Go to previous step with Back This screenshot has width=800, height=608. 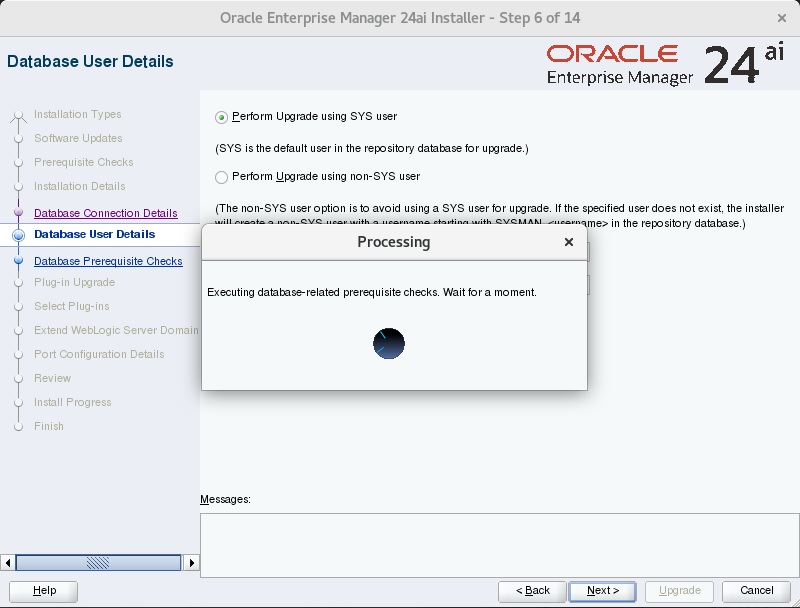[x=532, y=590]
